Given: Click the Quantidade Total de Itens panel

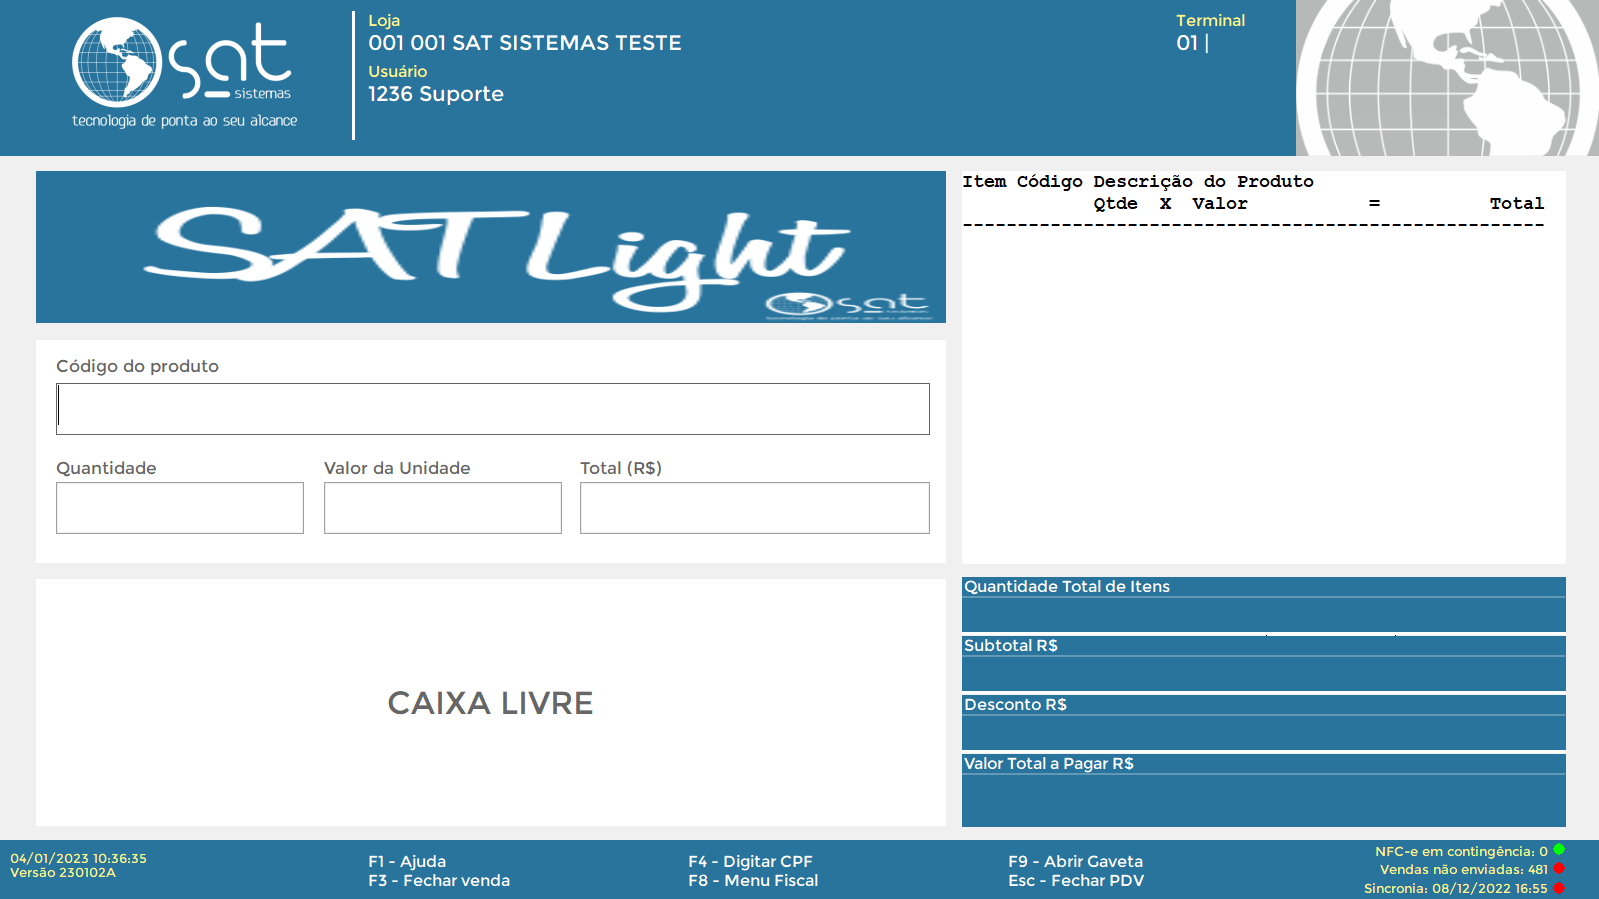Looking at the screenshot, I should coord(1263,605).
